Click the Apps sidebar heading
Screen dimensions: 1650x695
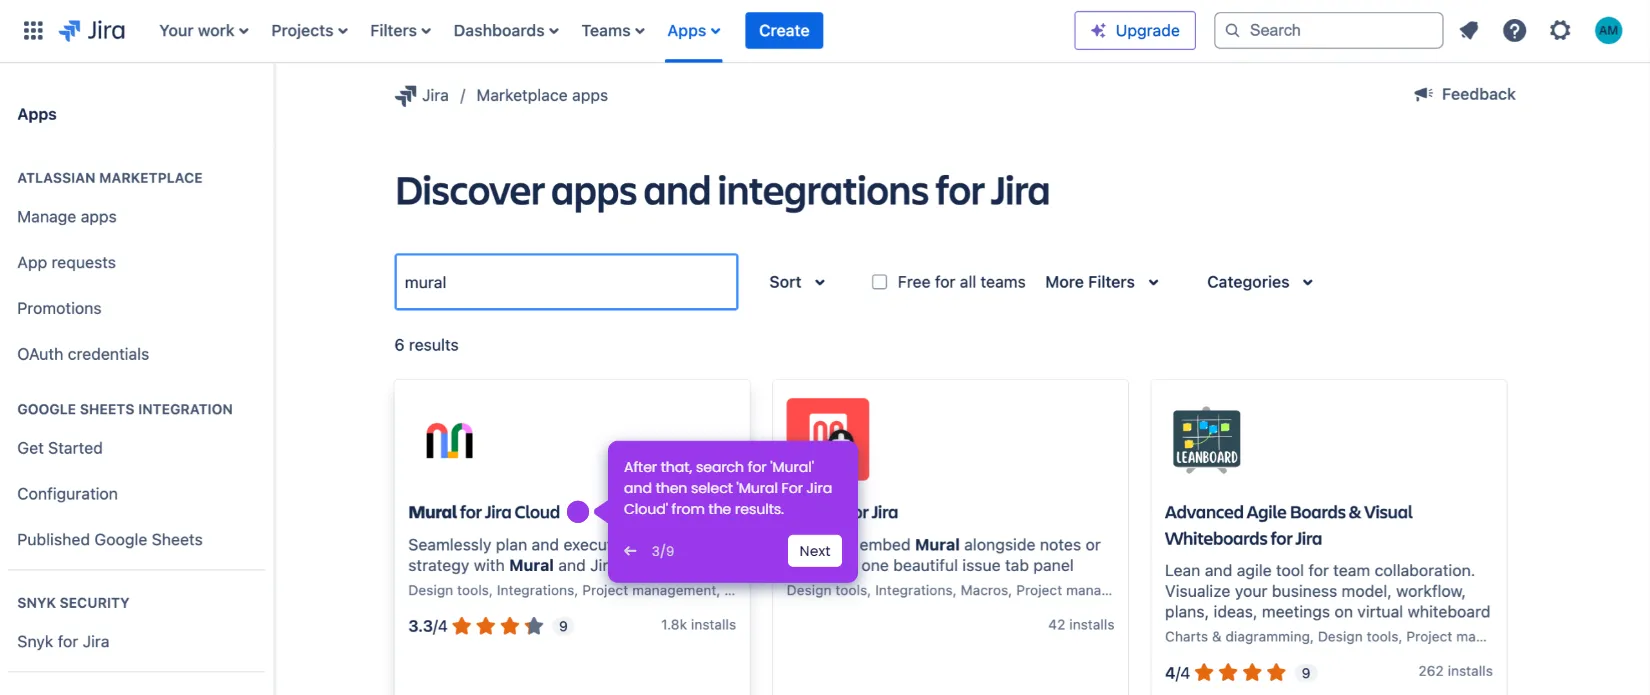point(37,115)
